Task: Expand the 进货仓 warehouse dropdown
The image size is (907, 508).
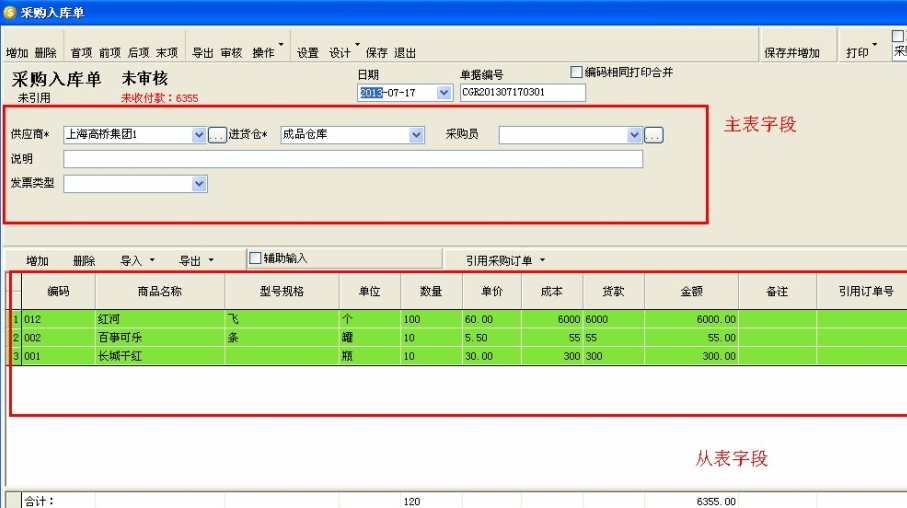Action: 417,135
